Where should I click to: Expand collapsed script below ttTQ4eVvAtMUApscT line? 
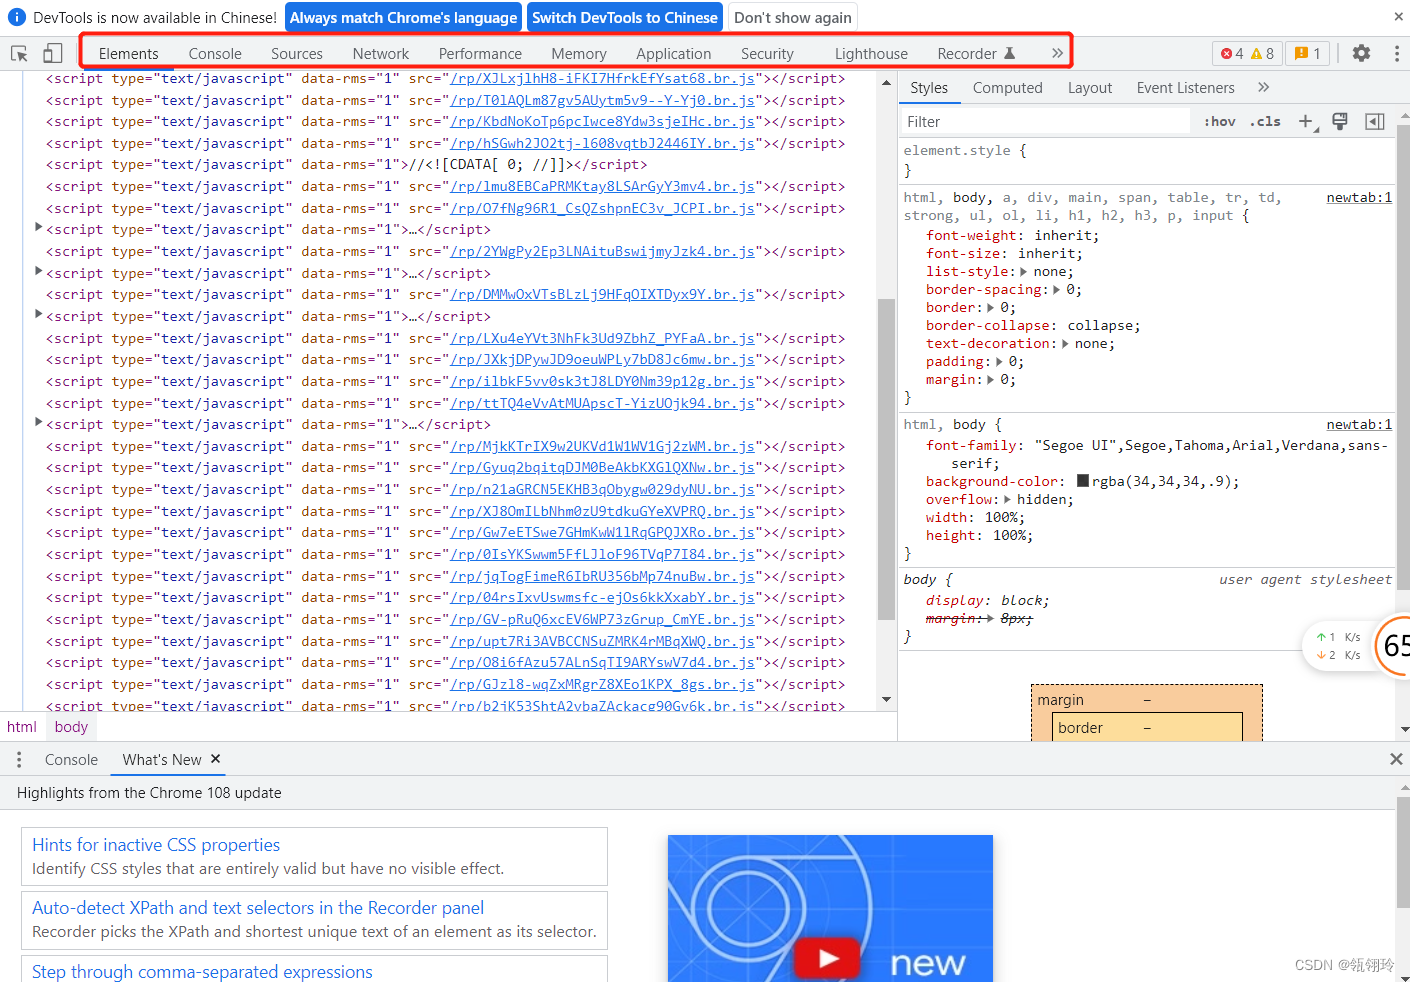(39, 424)
